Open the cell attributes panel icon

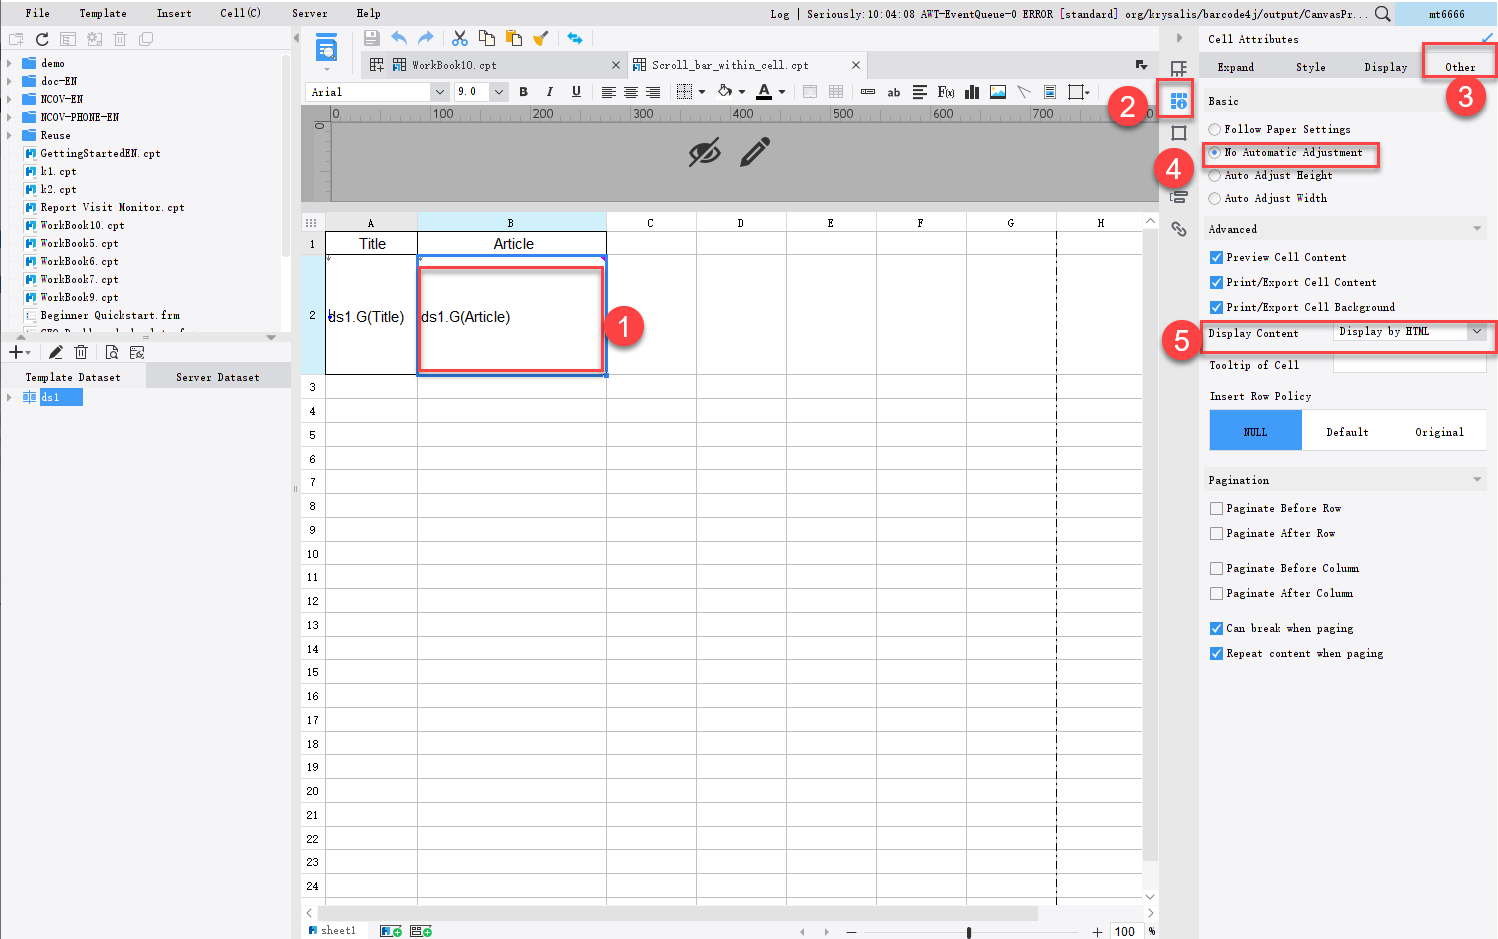coord(1179,101)
